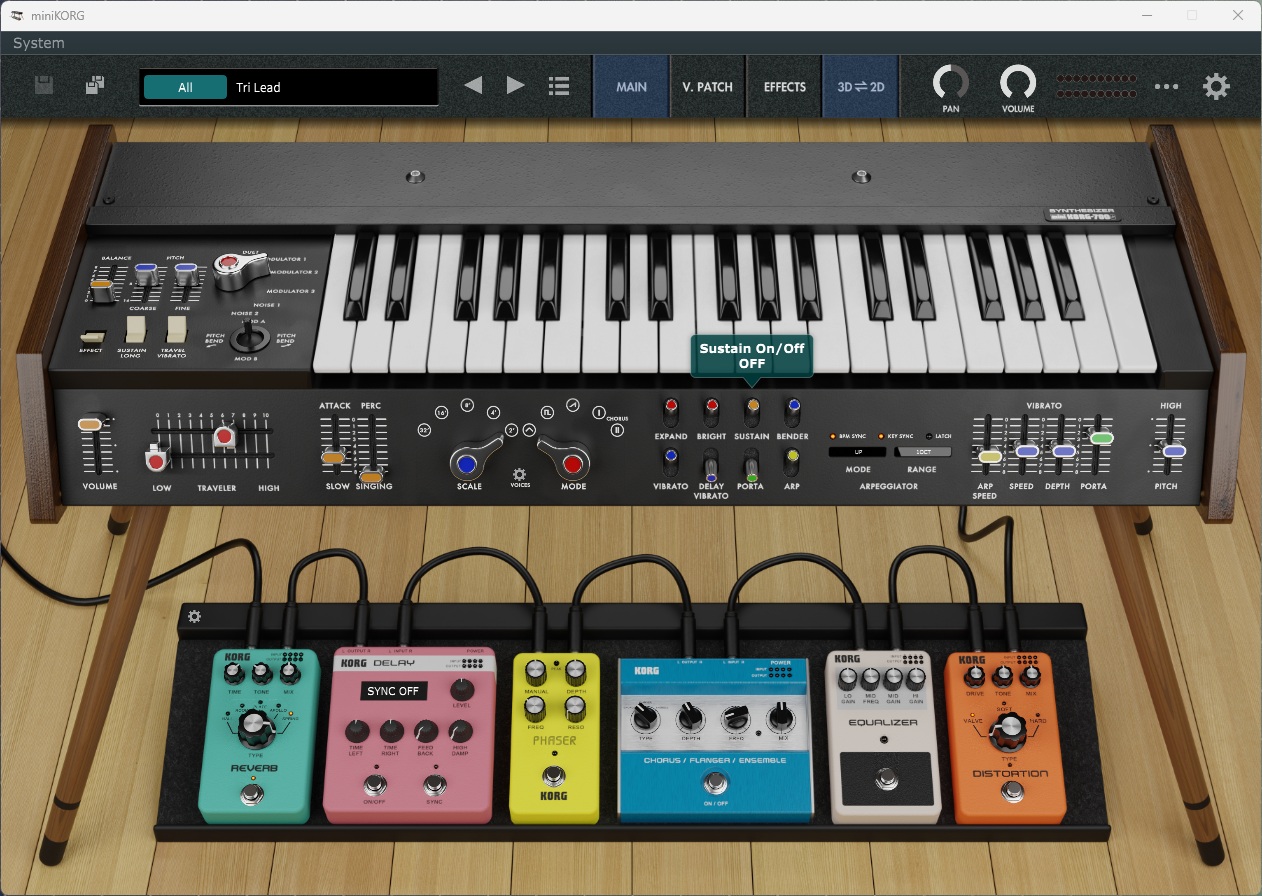Toggle the BPM SYNC arpeggiator button
Screen dimensions: 1262x896
[x=833, y=436]
